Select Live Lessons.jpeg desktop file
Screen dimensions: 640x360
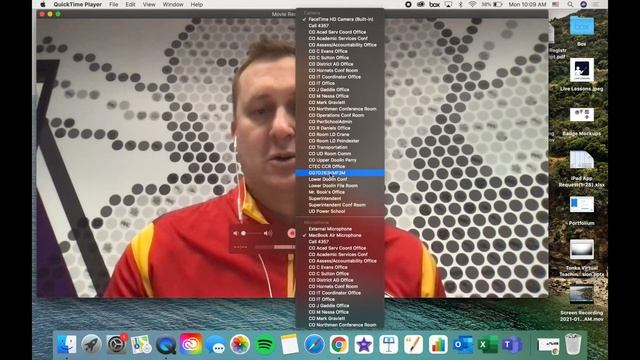pos(582,70)
